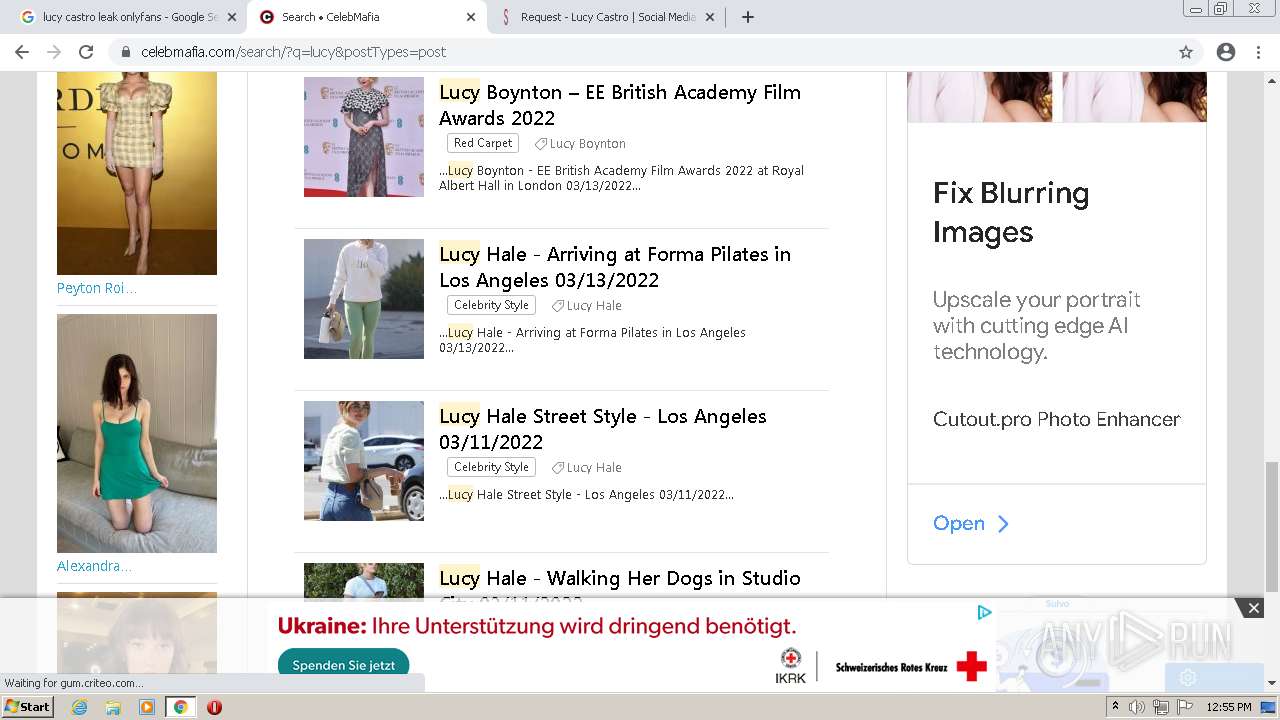Click the Action Center flag icon

point(1185,707)
